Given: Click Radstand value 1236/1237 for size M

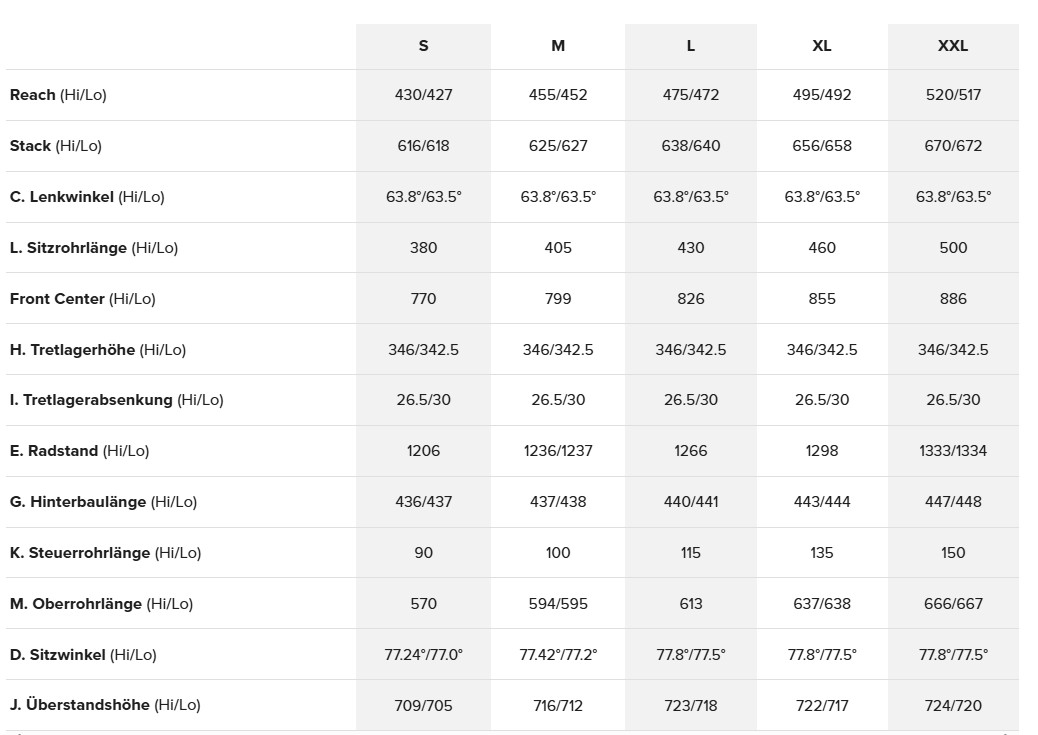Looking at the screenshot, I should pyautogui.click(x=558, y=451).
